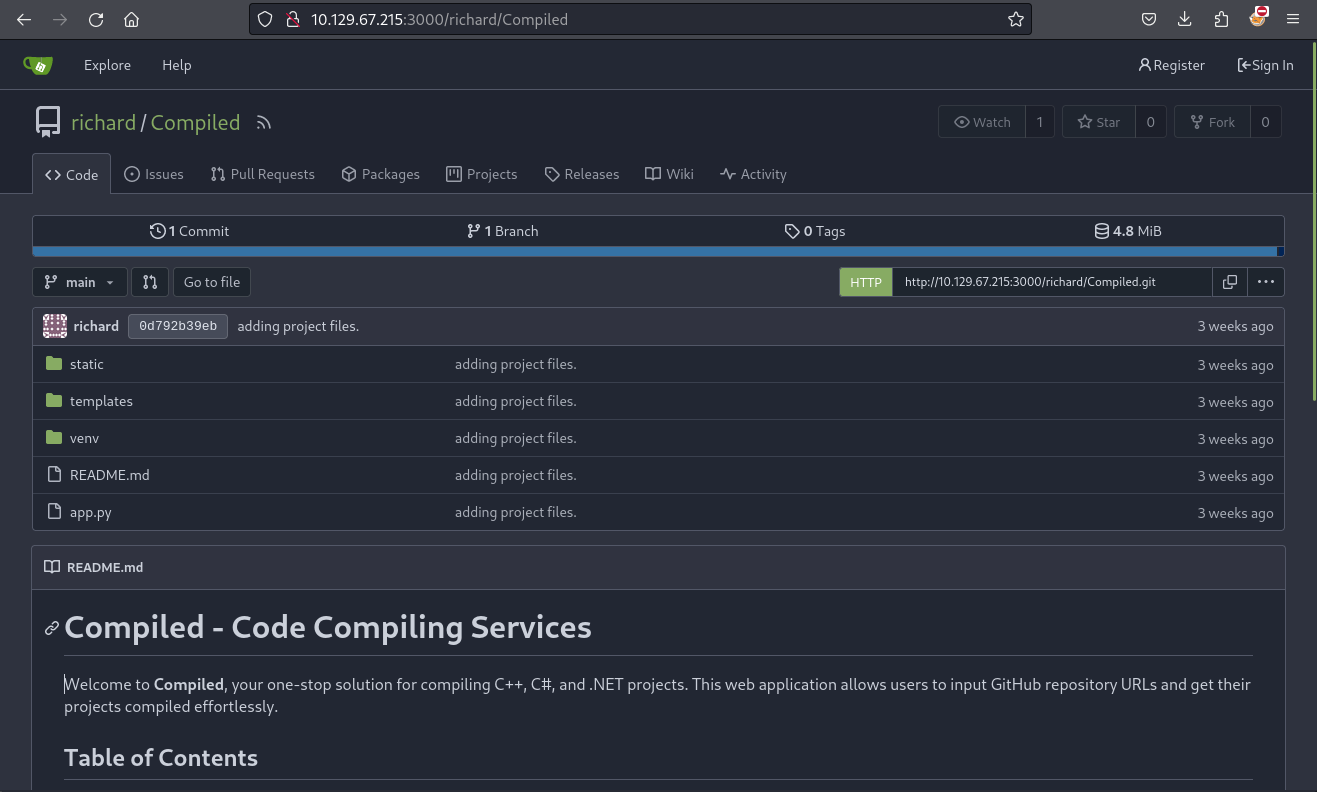Click the Compiled repository name link

click(x=195, y=122)
